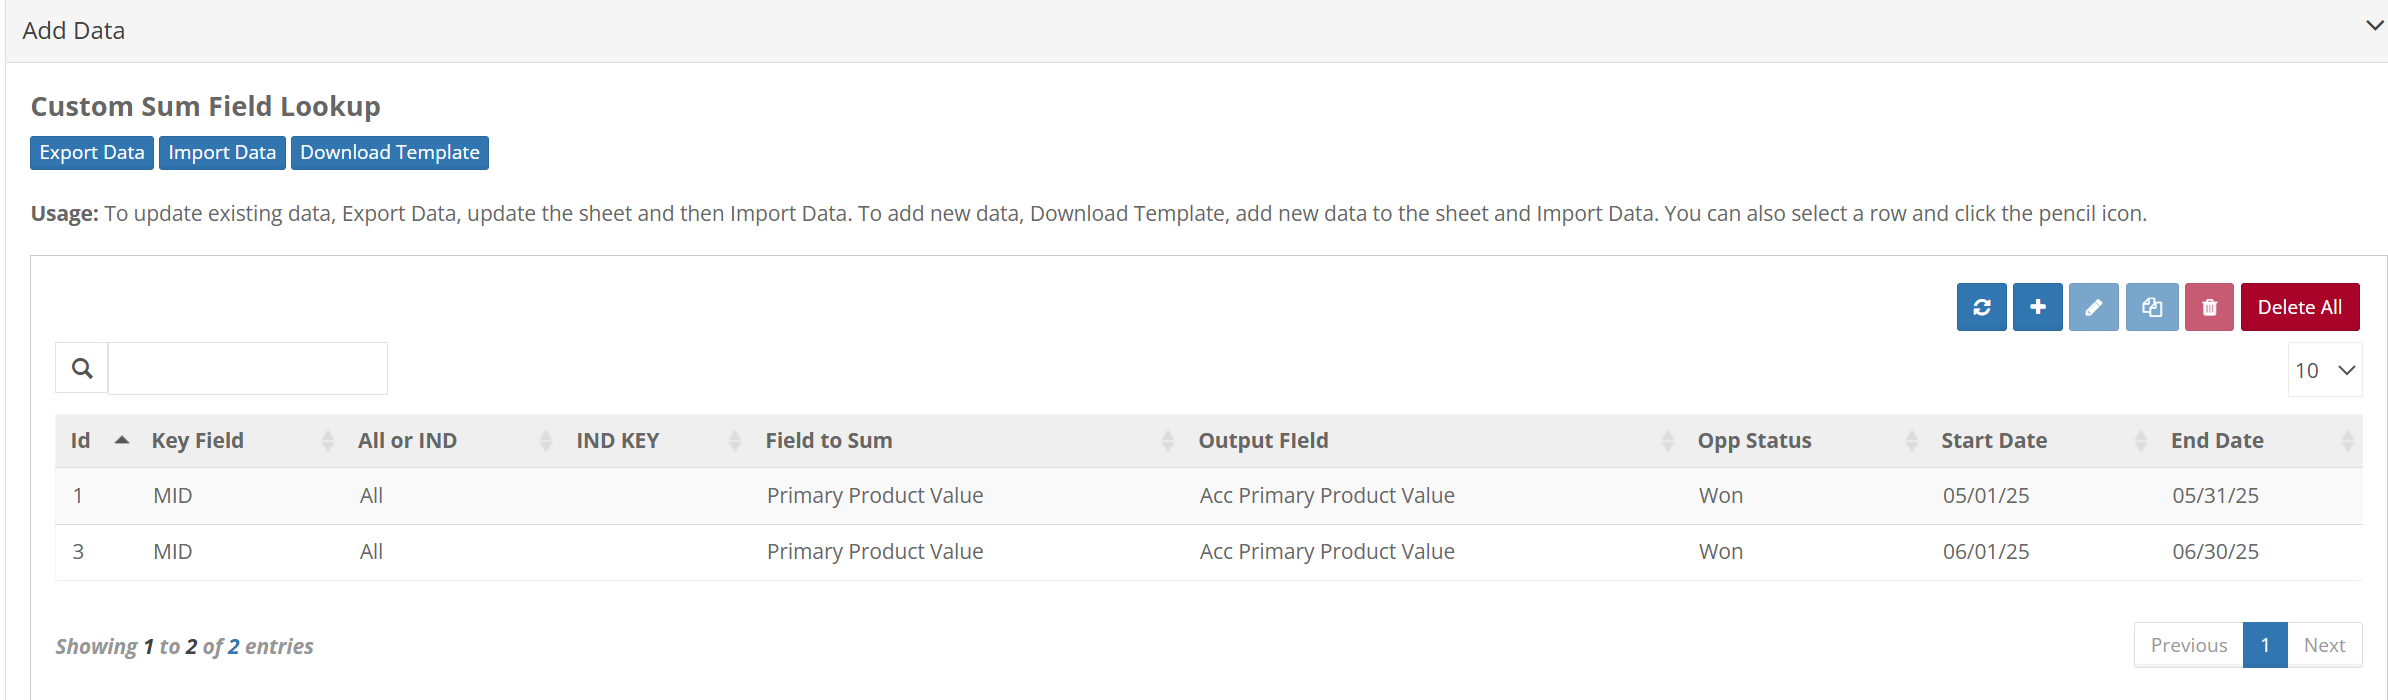Click the magnifier search icon

pos(82,369)
